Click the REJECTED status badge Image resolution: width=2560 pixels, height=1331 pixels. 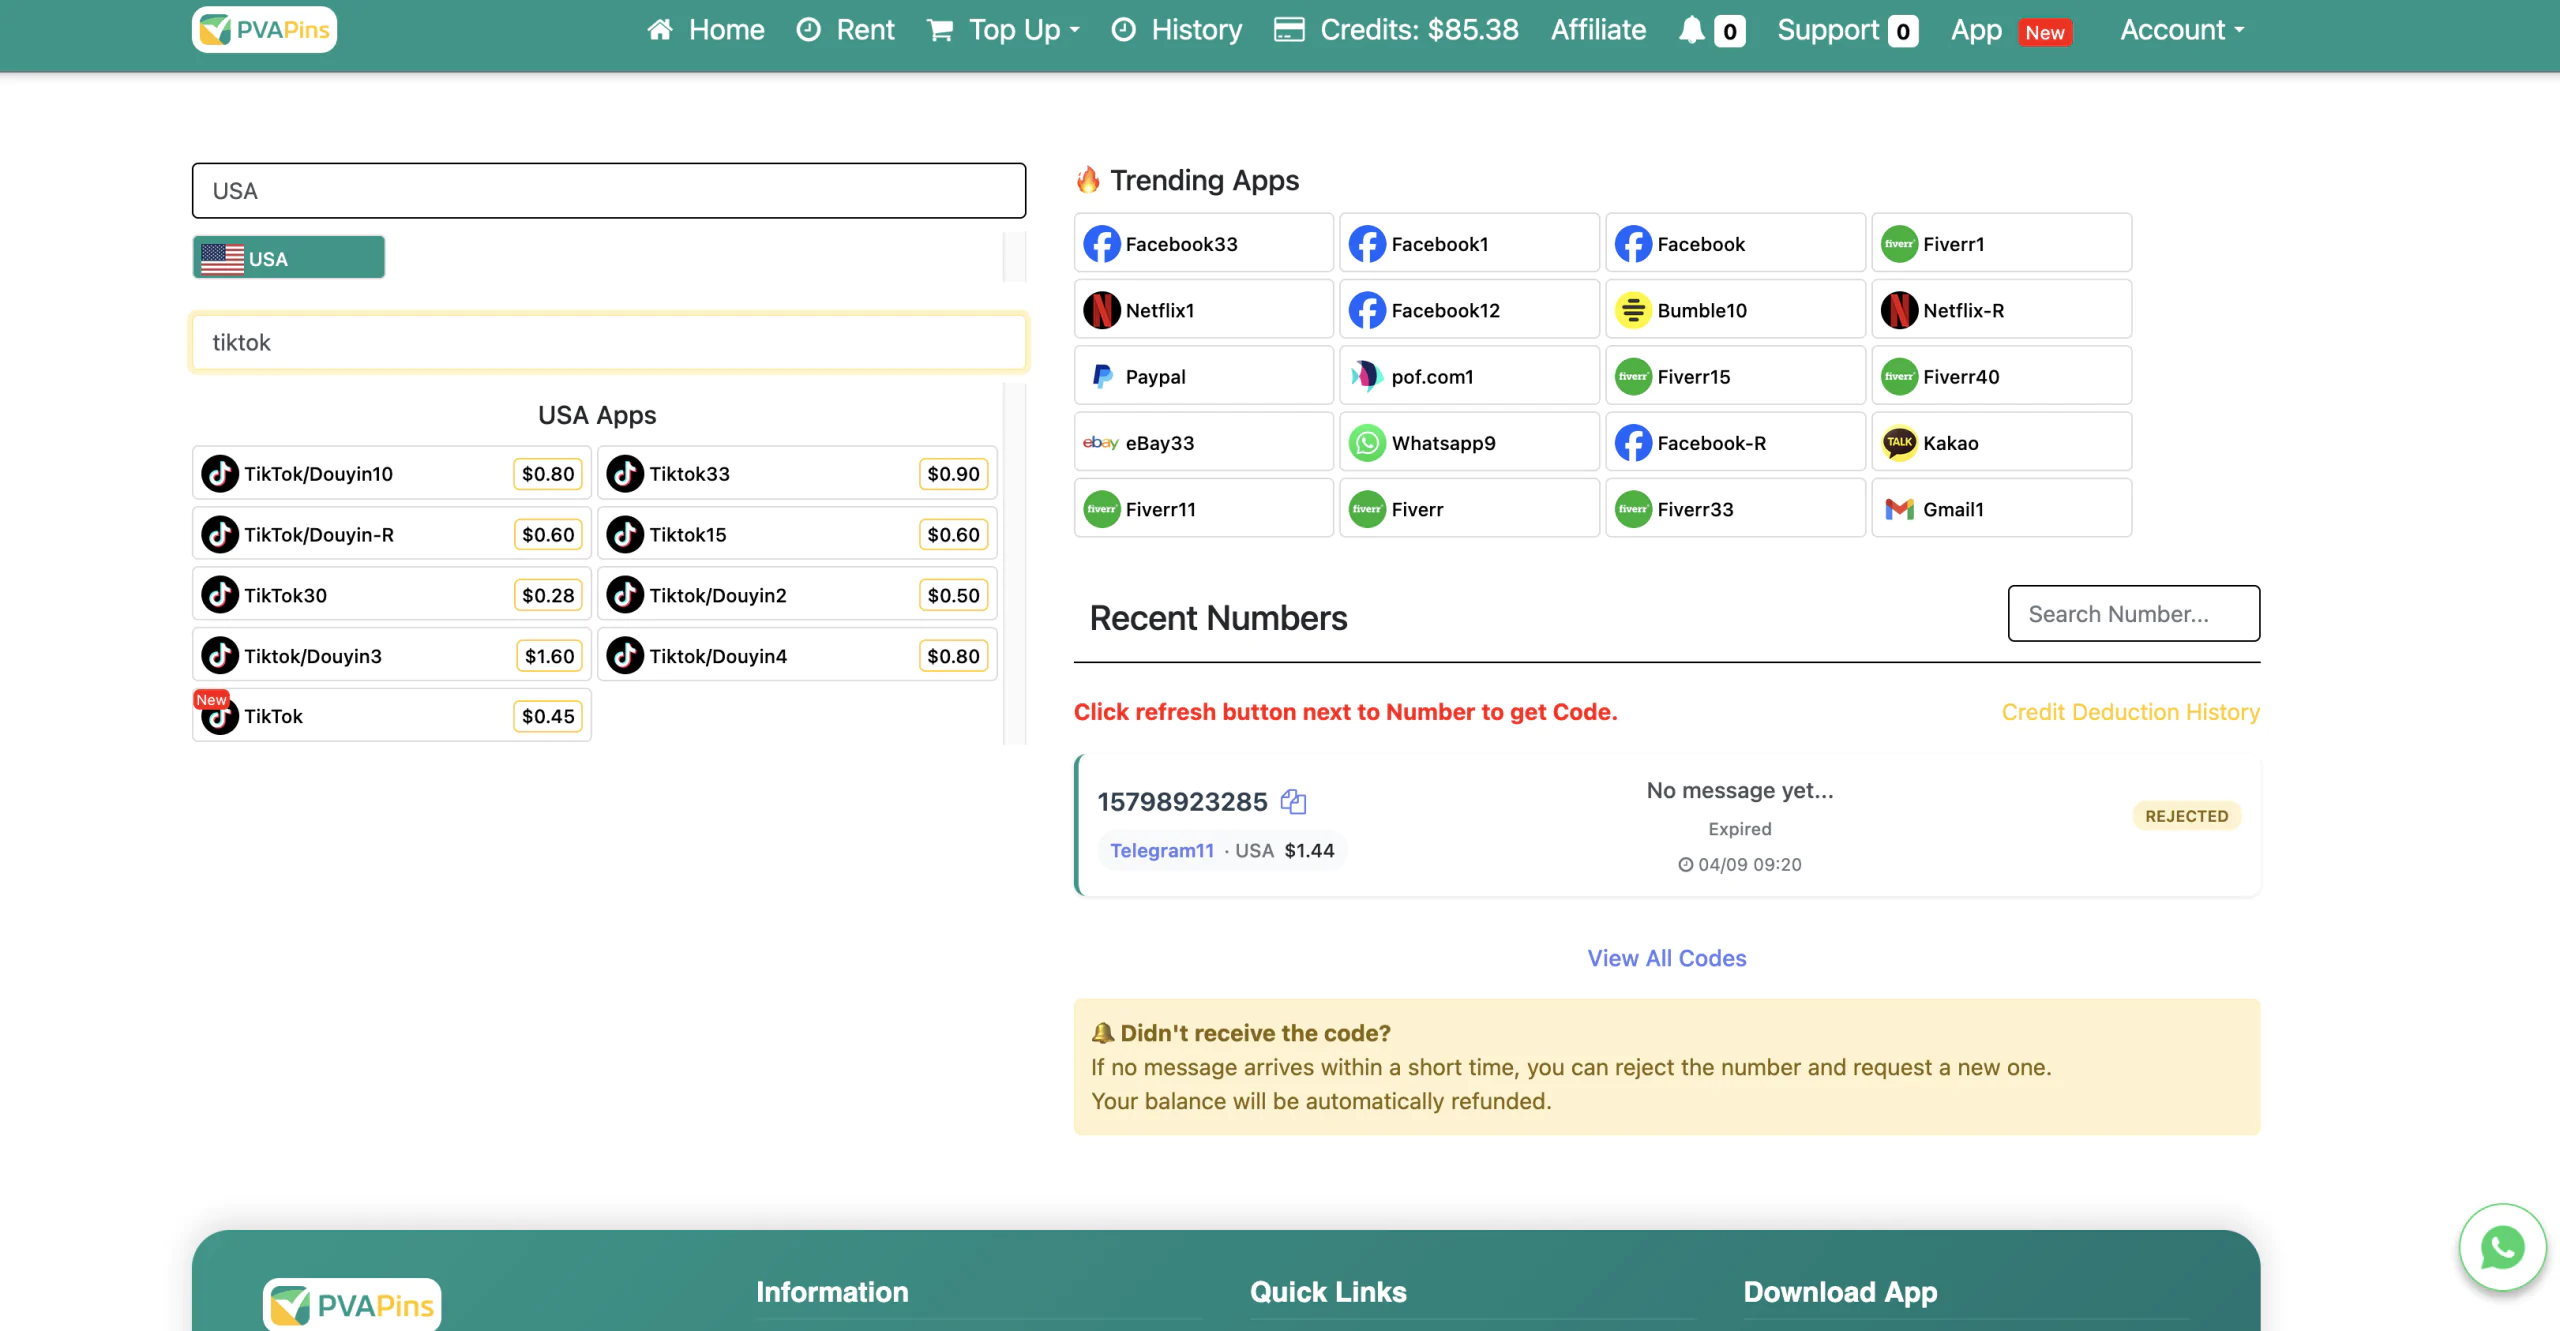pos(2187,816)
